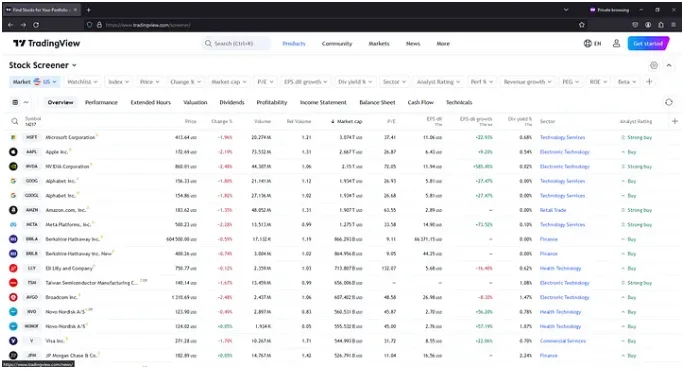Open the Beta filter dropdown

626,82
